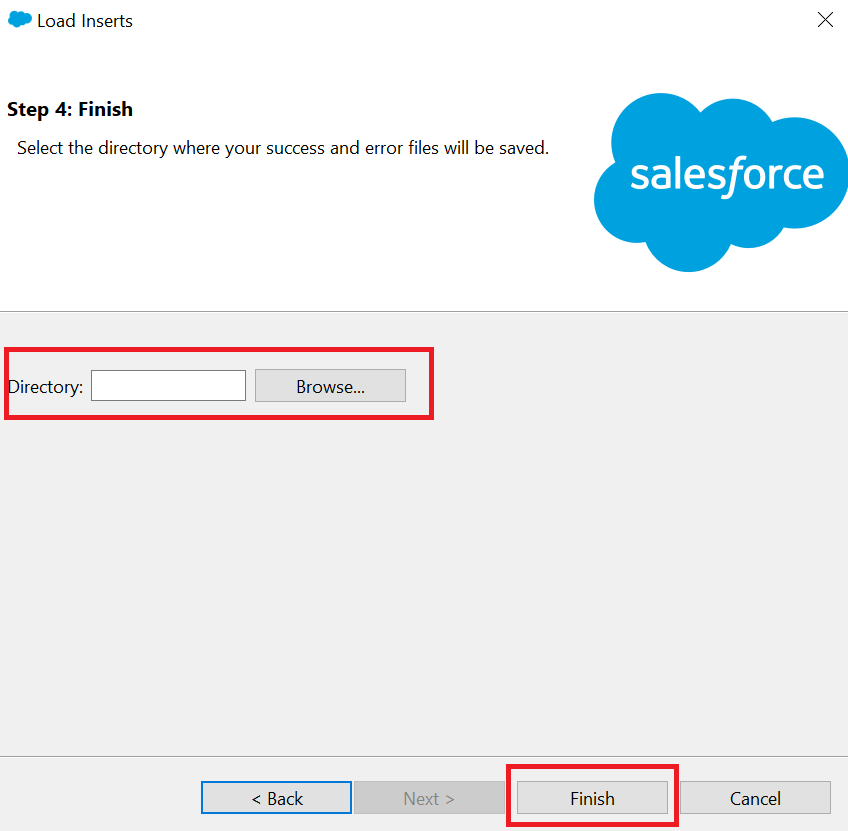Click the success and error files instruction text
Screen dimensions: 848x831
tap(283, 148)
